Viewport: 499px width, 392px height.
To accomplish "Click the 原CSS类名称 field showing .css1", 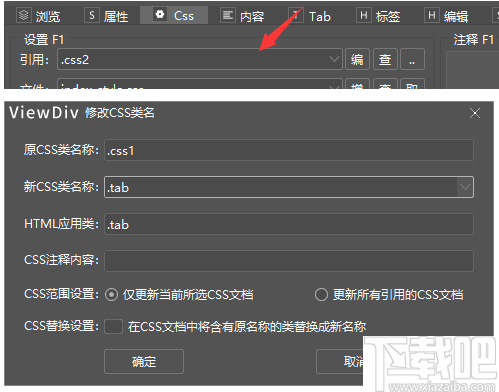I will coord(289,150).
